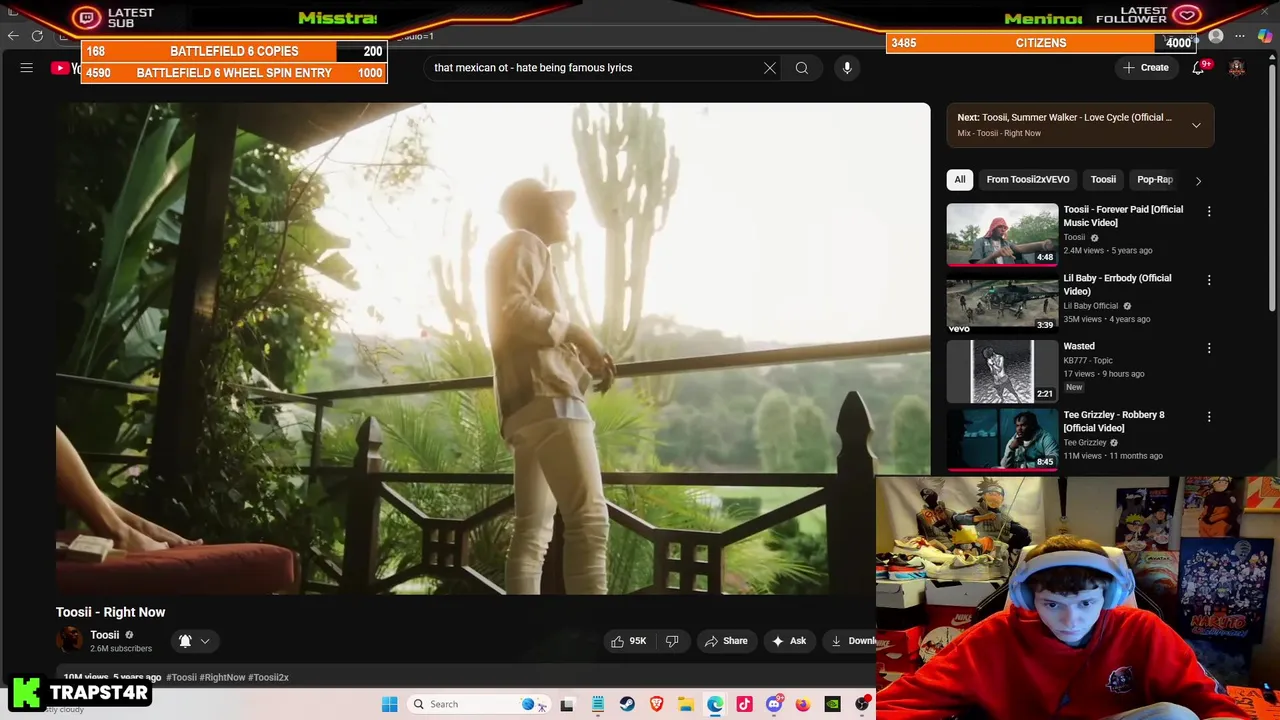Toggle the subscription notification bell

[x=185, y=641]
